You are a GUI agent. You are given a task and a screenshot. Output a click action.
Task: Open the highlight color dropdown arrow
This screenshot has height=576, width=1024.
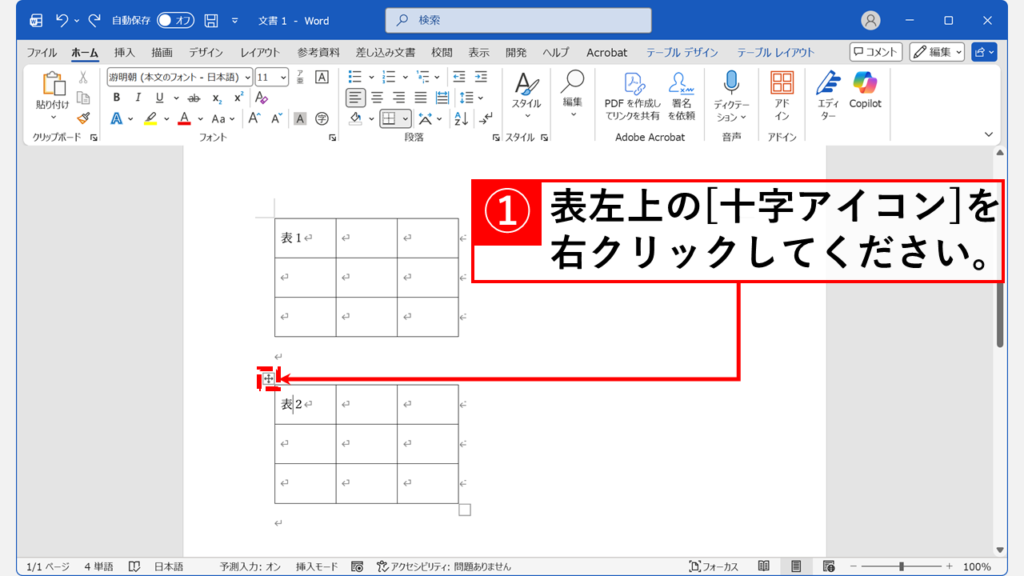(x=164, y=119)
